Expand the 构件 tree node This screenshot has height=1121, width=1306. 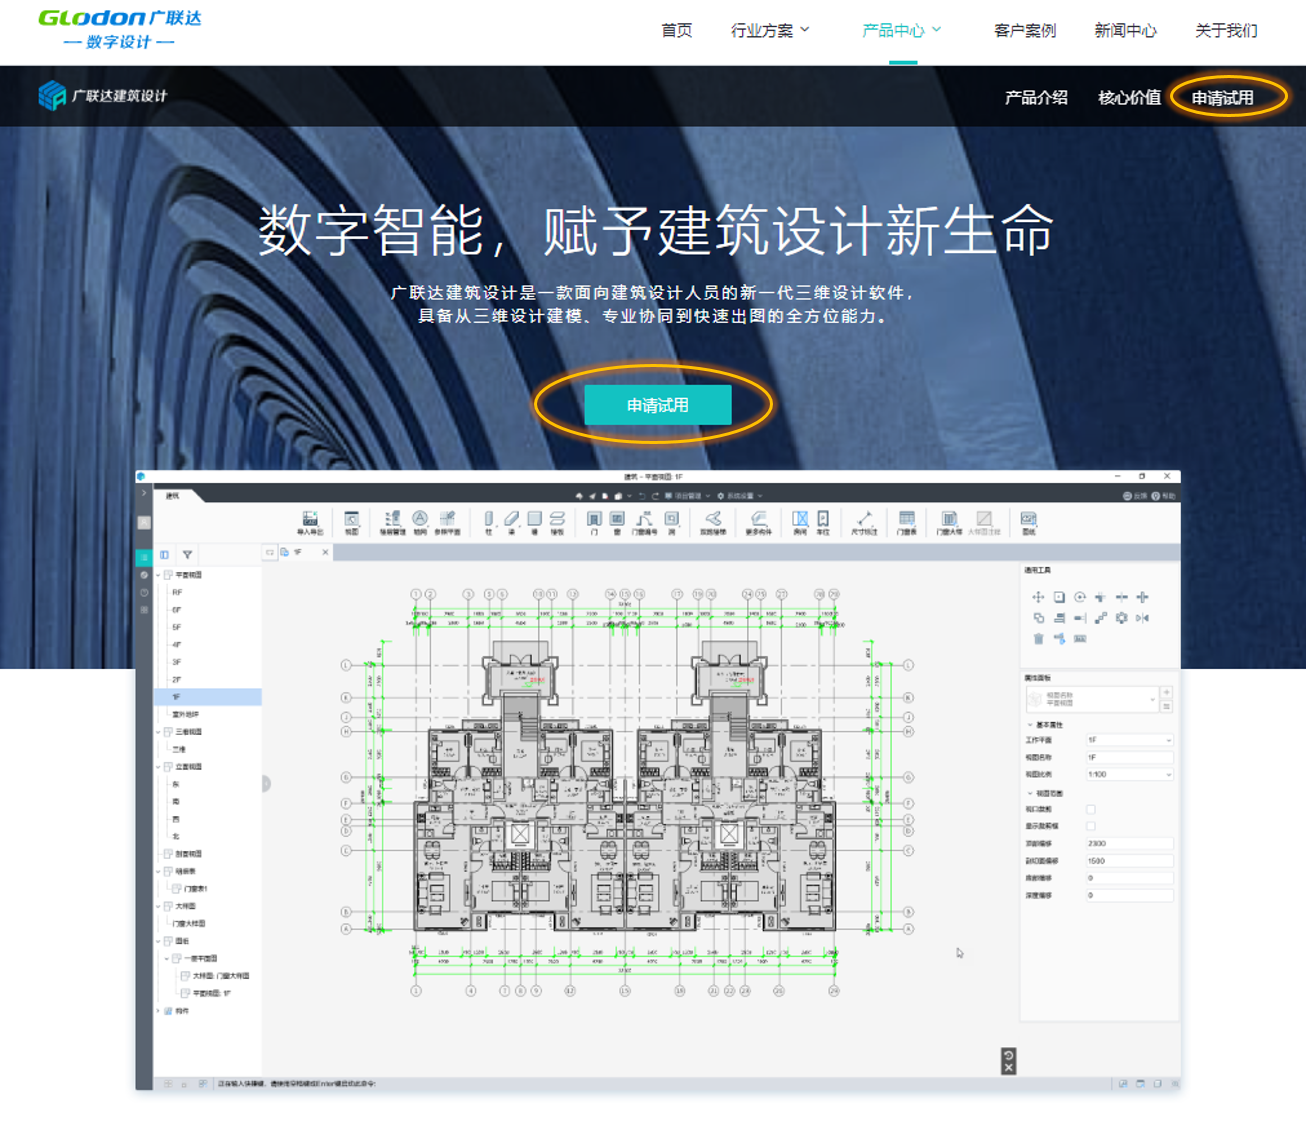pos(159,1011)
